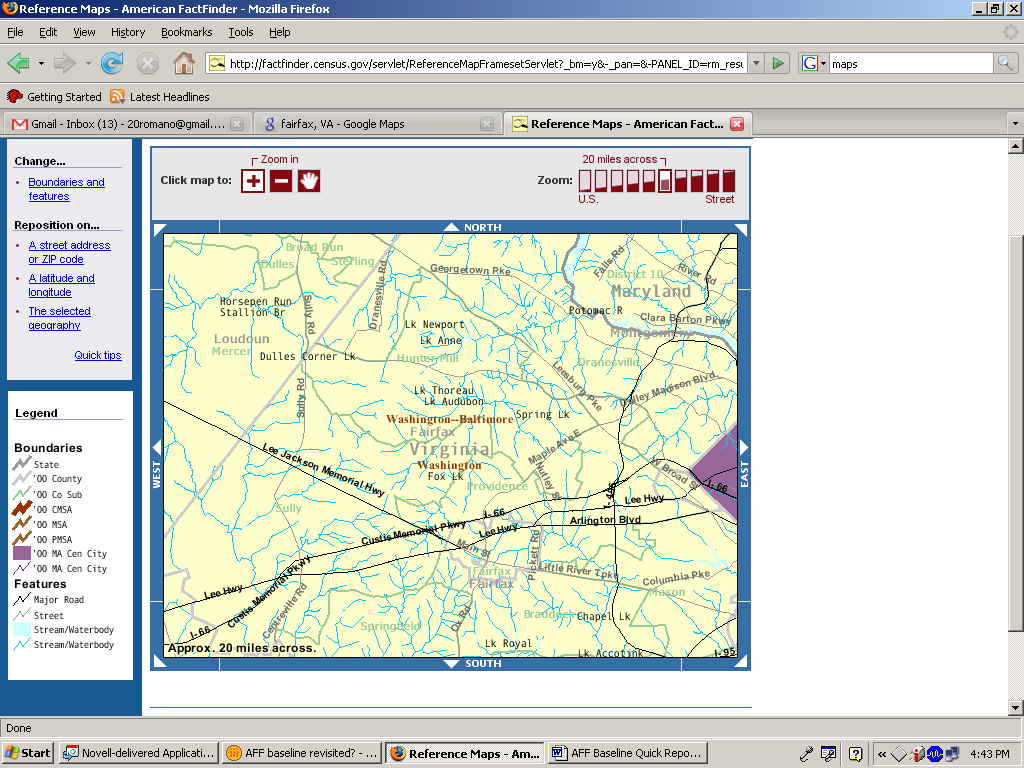Click A street address or ZIP code link
The height and width of the screenshot is (768, 1024).
click(69, 252)
